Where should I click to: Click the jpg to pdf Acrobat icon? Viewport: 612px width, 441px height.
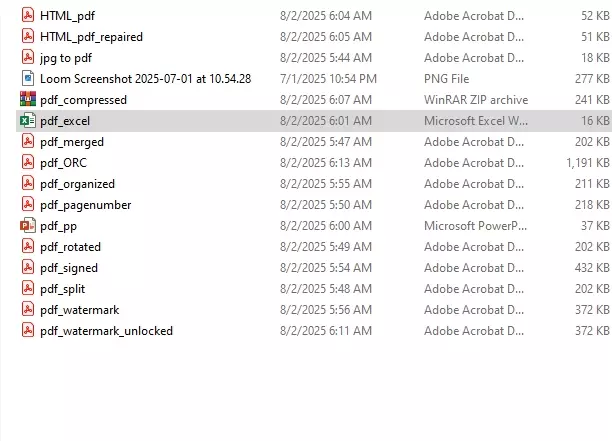[28, 58]
